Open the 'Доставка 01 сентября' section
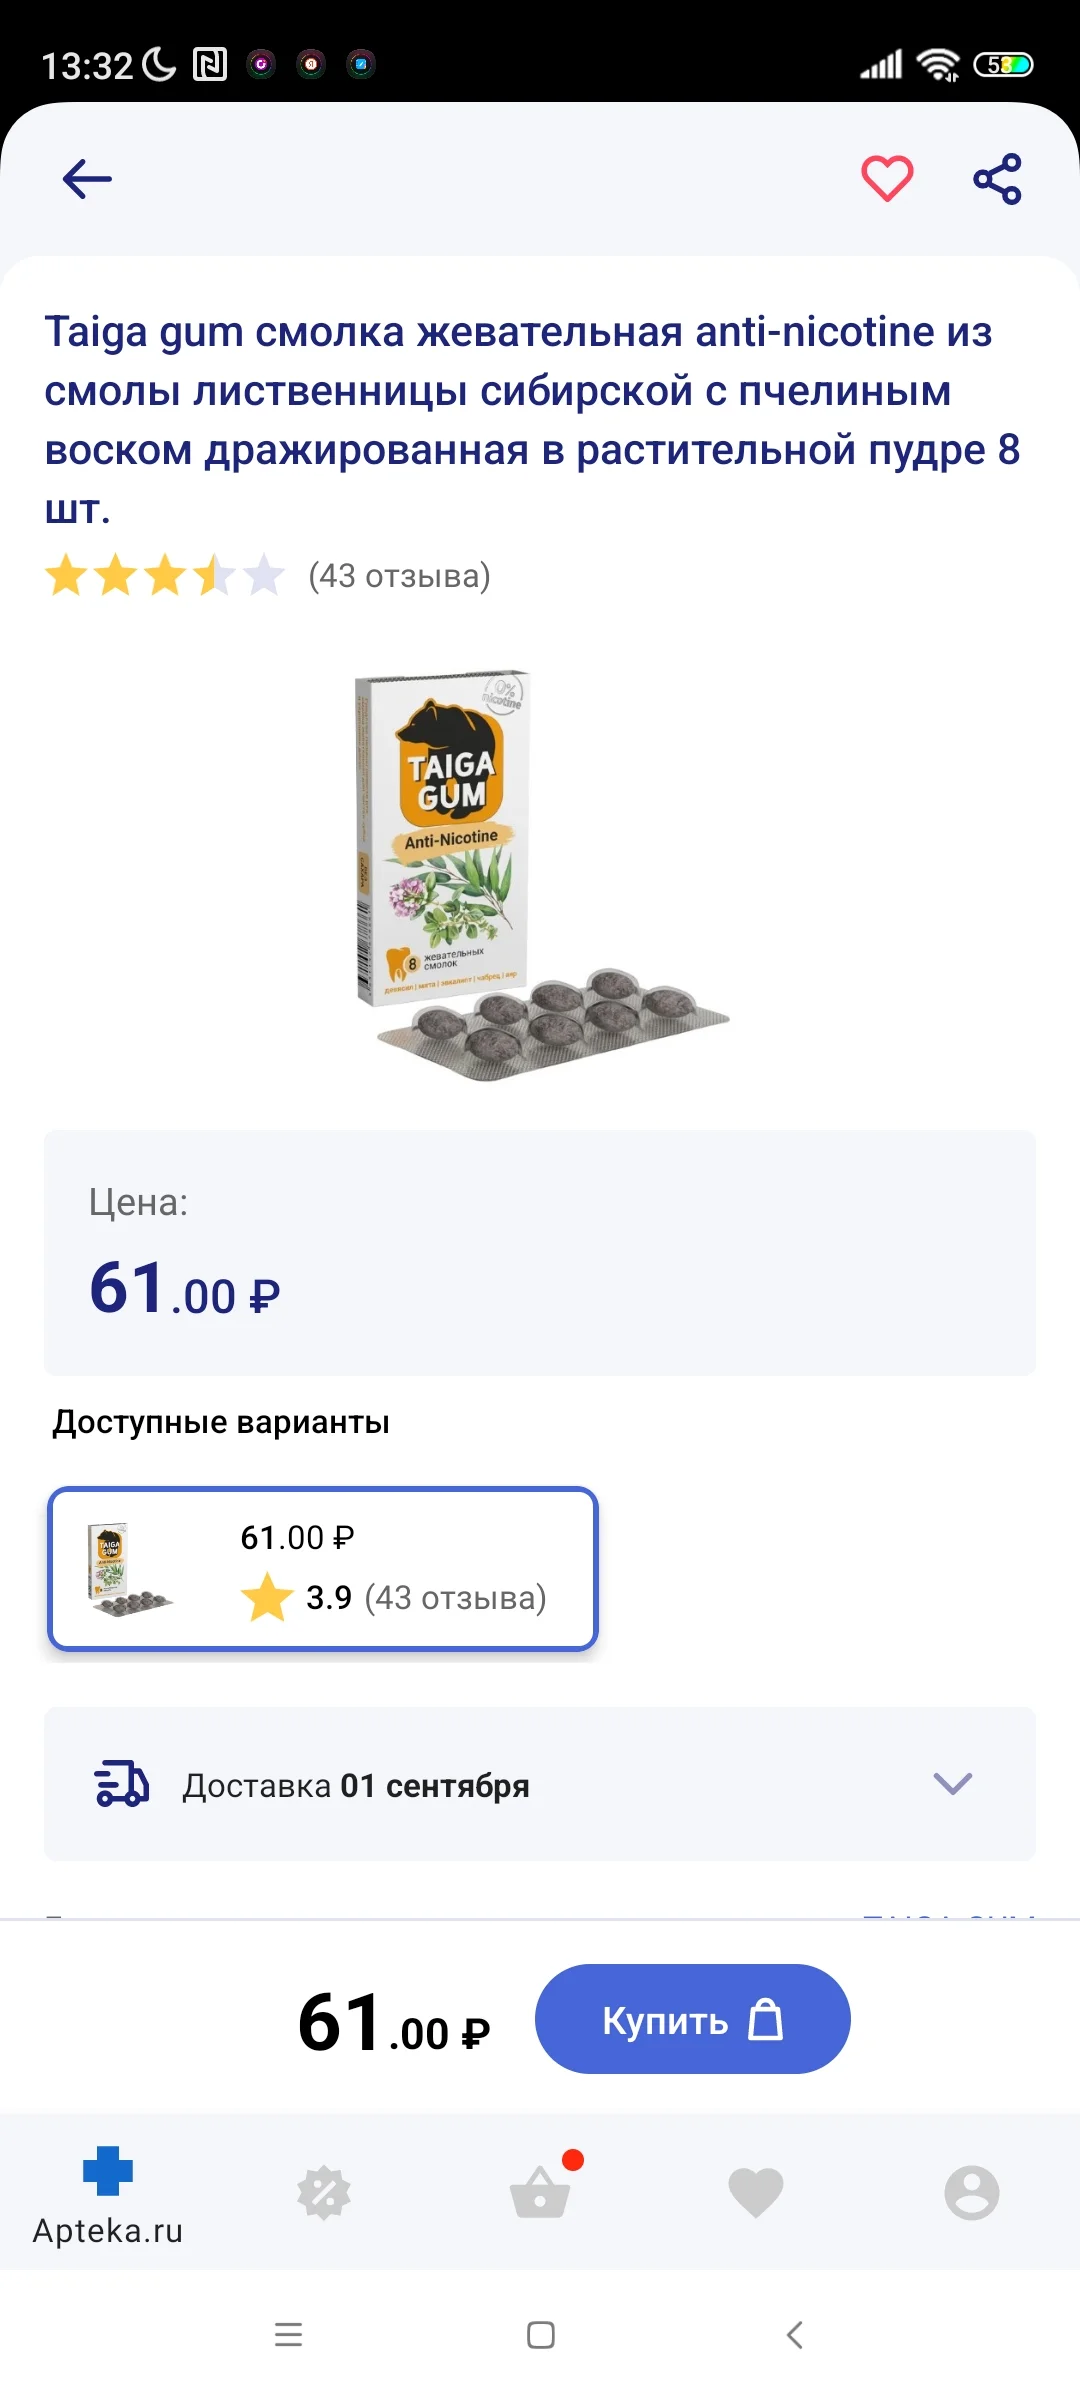The image size is (1080, 2400). [356, 1786]
